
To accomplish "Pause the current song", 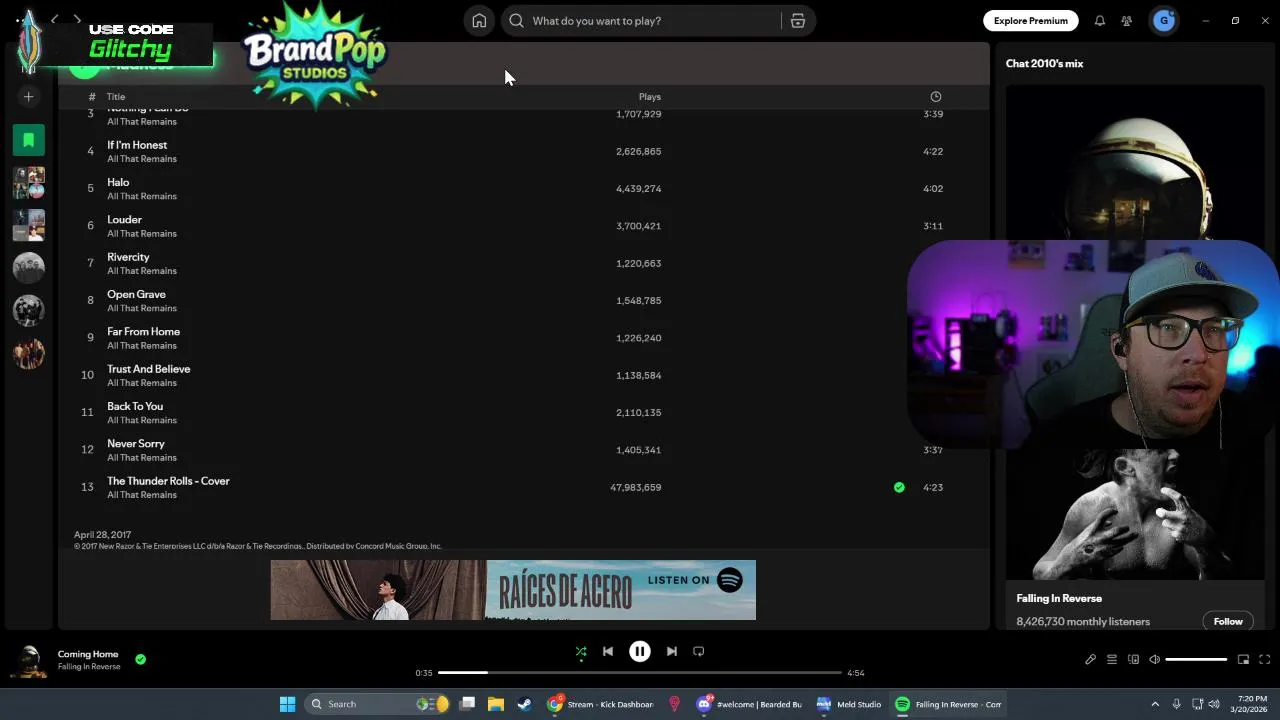I will pyautogui.click(x=640, y=651).
